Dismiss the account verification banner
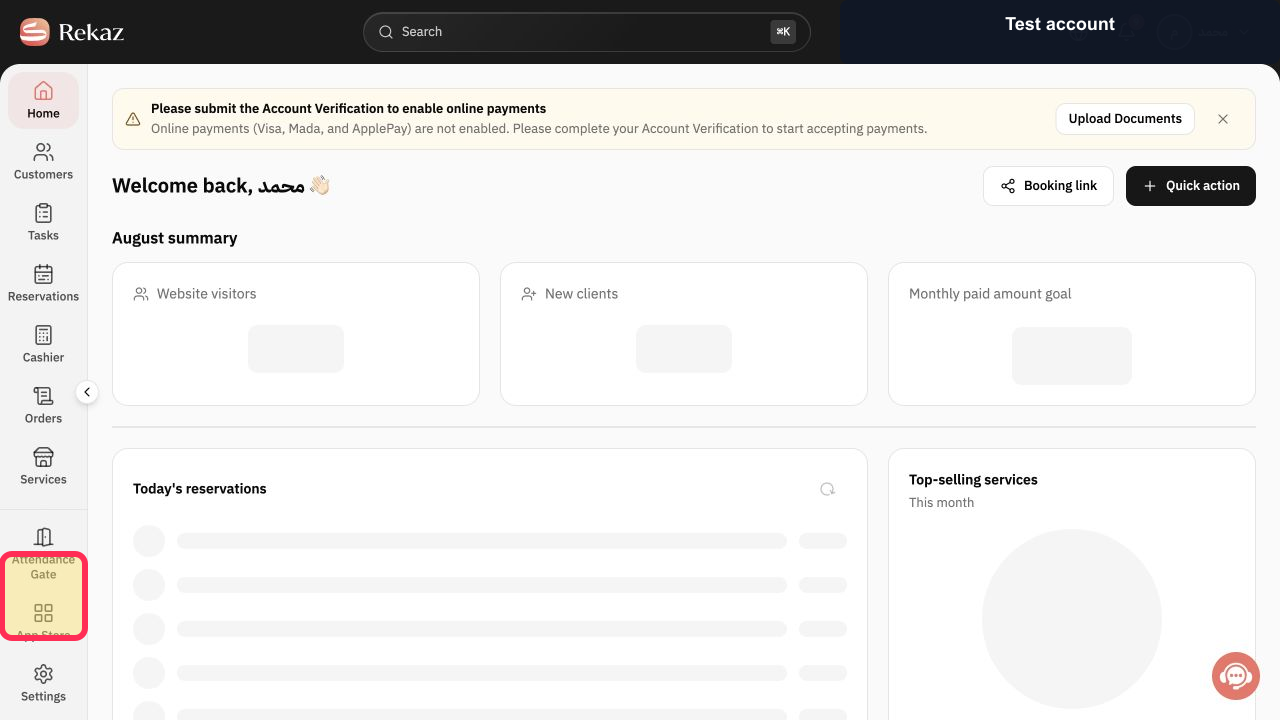Viewport: 1280px width, 720px height. click(1223, 119)
